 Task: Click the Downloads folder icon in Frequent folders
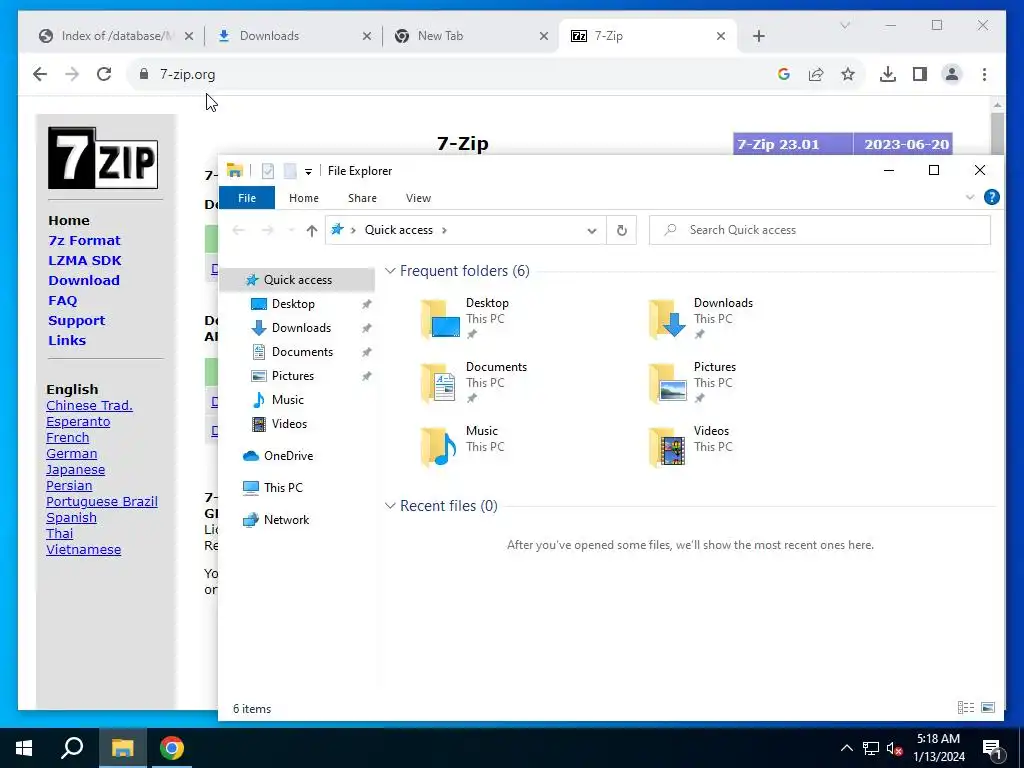coord(667,319)
